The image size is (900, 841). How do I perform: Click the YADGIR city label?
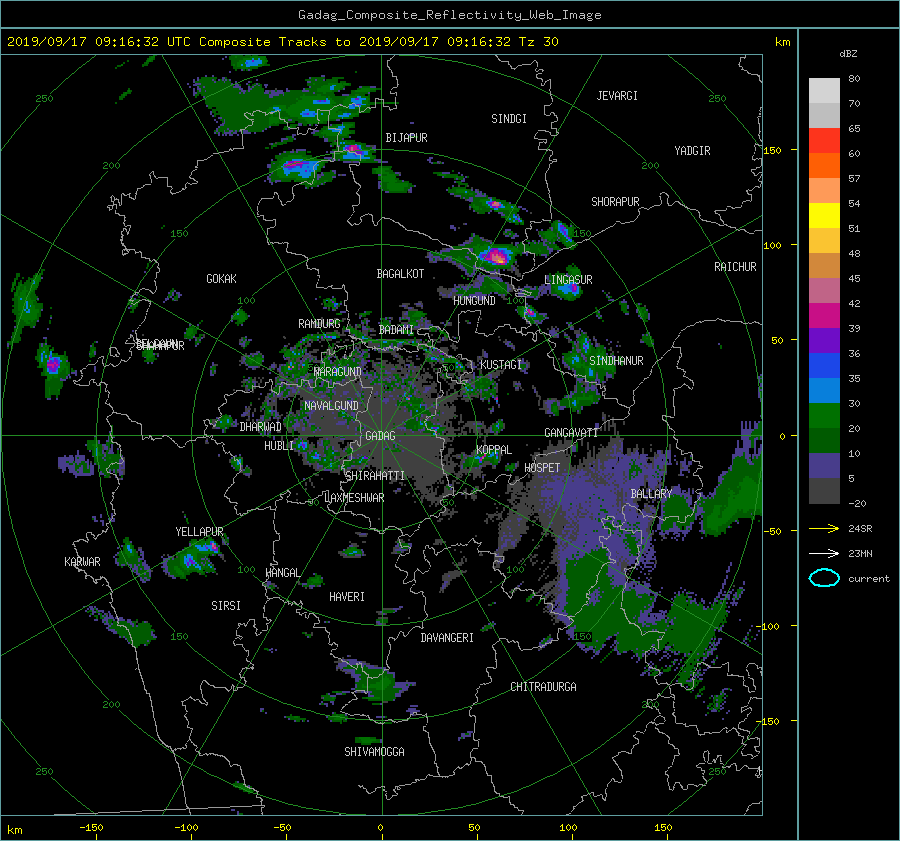(692, 150)
